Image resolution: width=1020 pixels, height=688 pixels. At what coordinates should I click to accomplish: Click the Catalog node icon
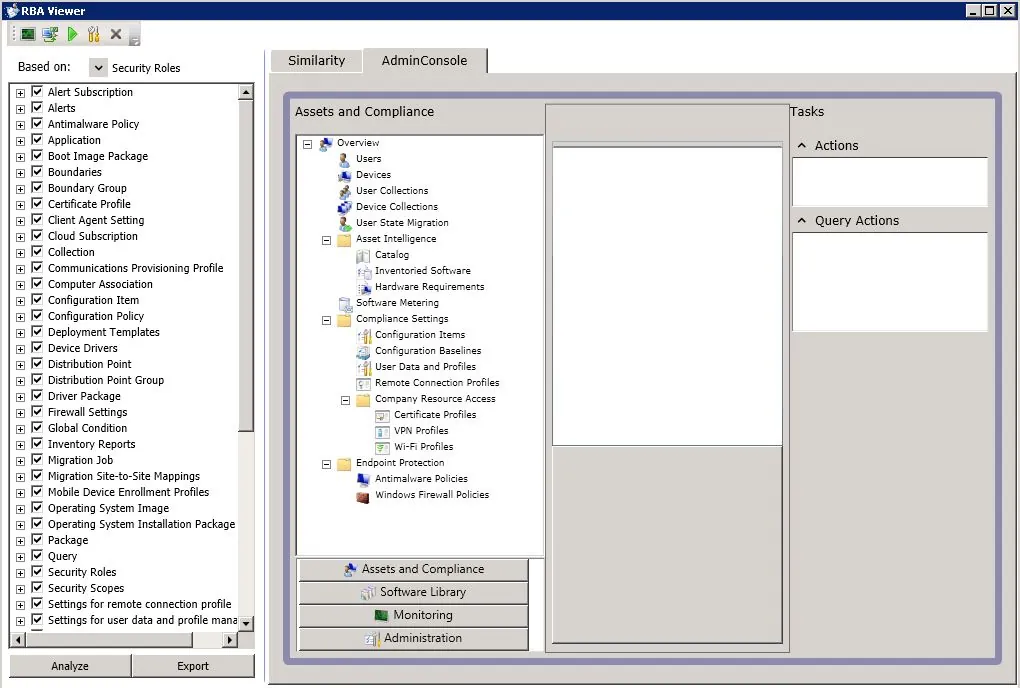point(363,255)
